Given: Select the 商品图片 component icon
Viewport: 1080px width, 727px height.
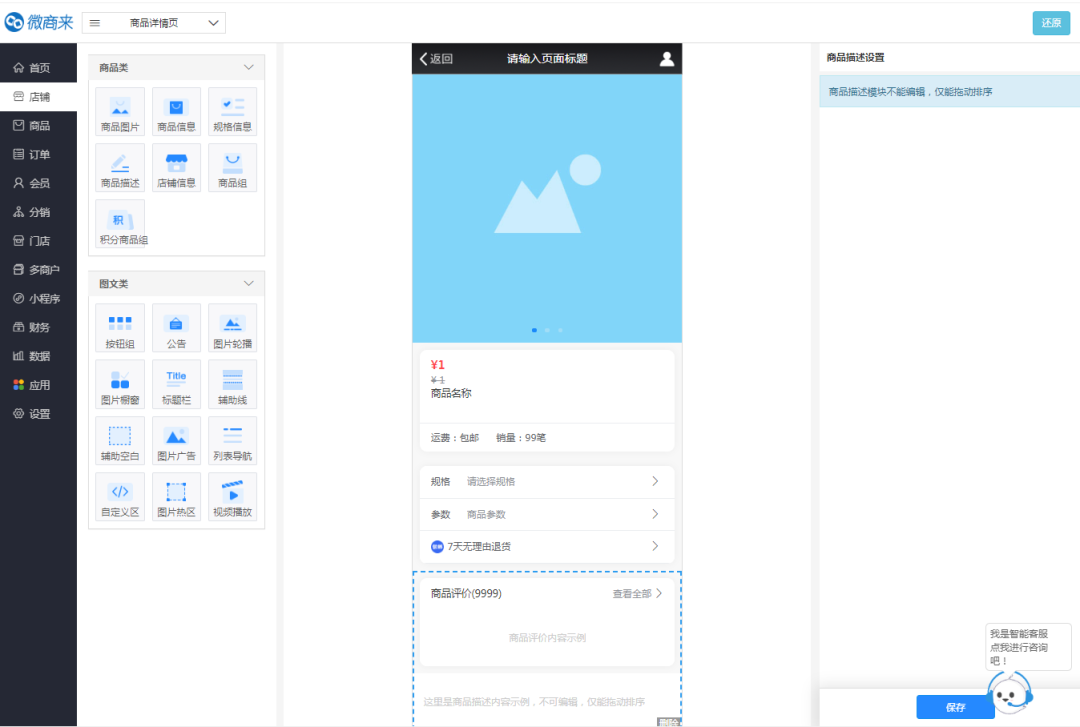Looking at the screenshot, I should [x=120, y=111].
